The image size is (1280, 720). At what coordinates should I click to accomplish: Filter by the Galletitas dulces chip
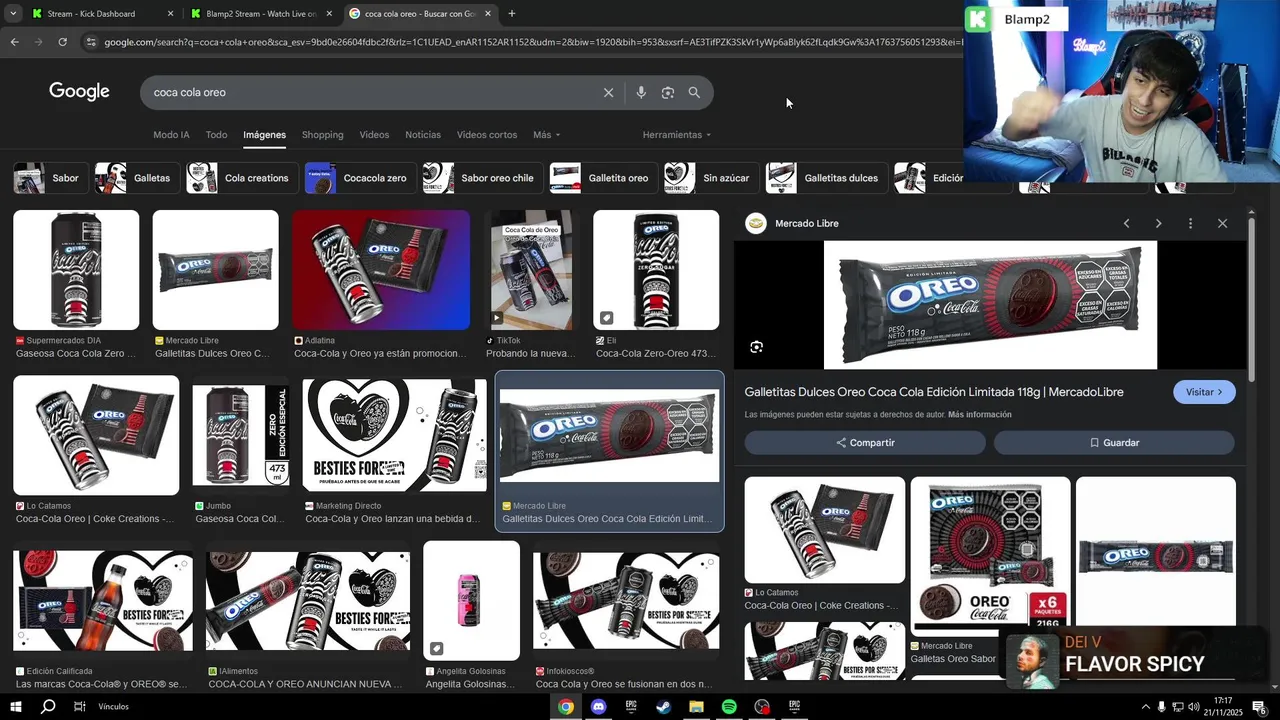tap(825, 178)
